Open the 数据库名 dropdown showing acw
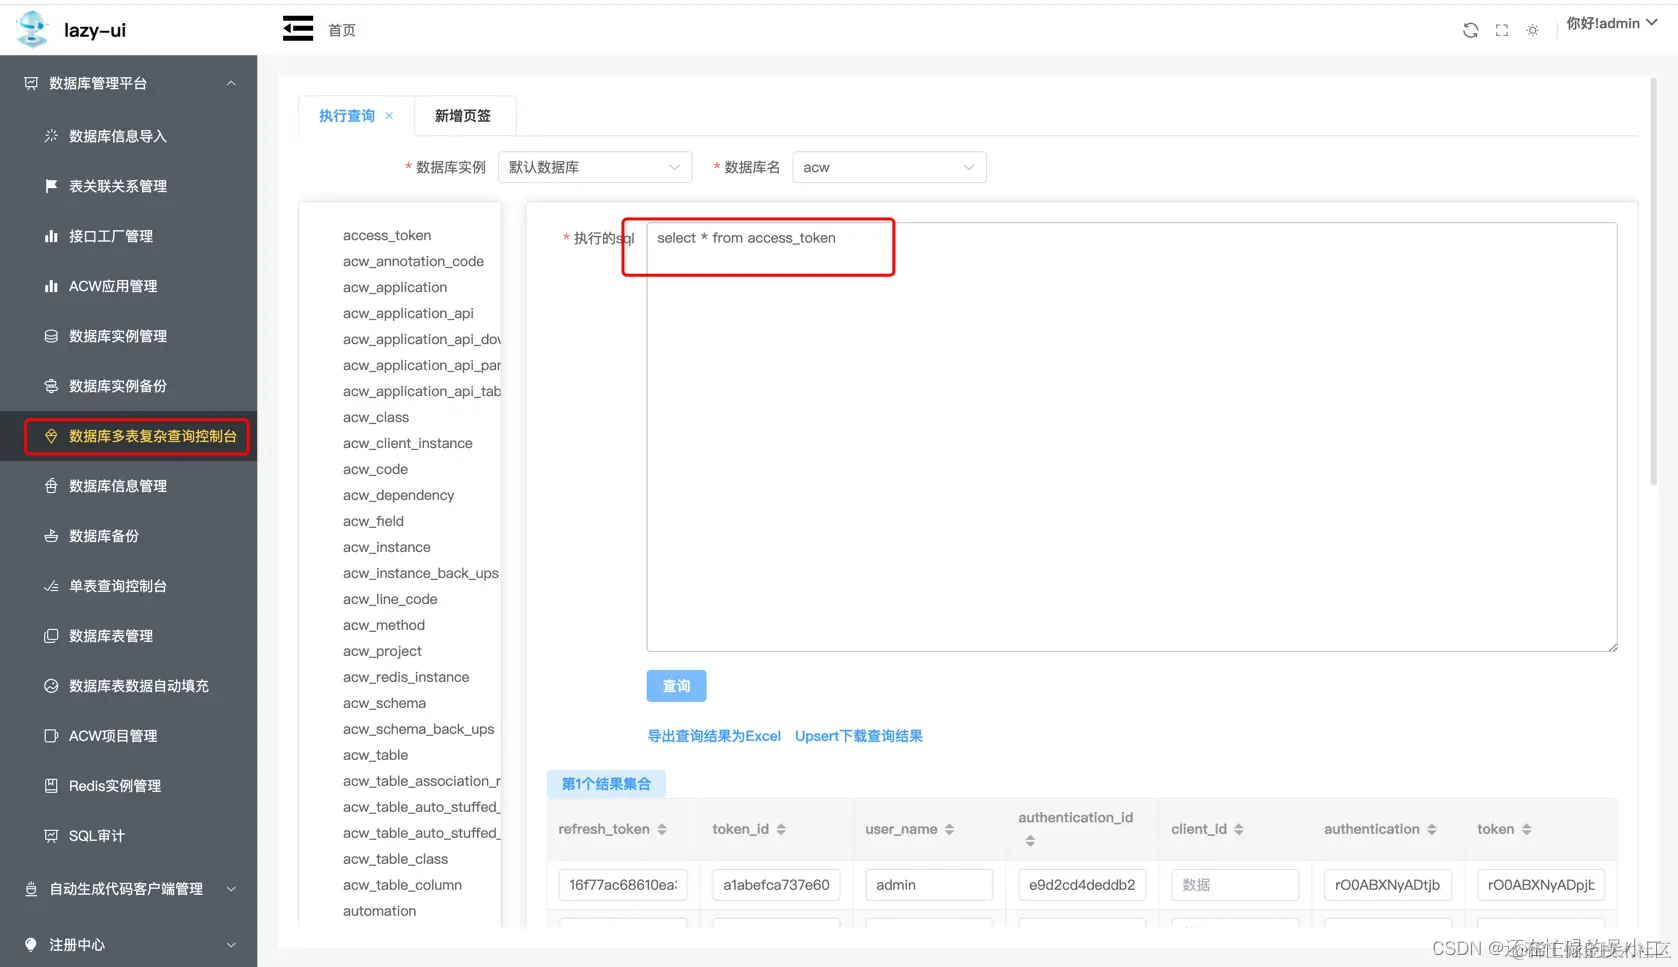The image size is (1678, 967). [889, 167]
